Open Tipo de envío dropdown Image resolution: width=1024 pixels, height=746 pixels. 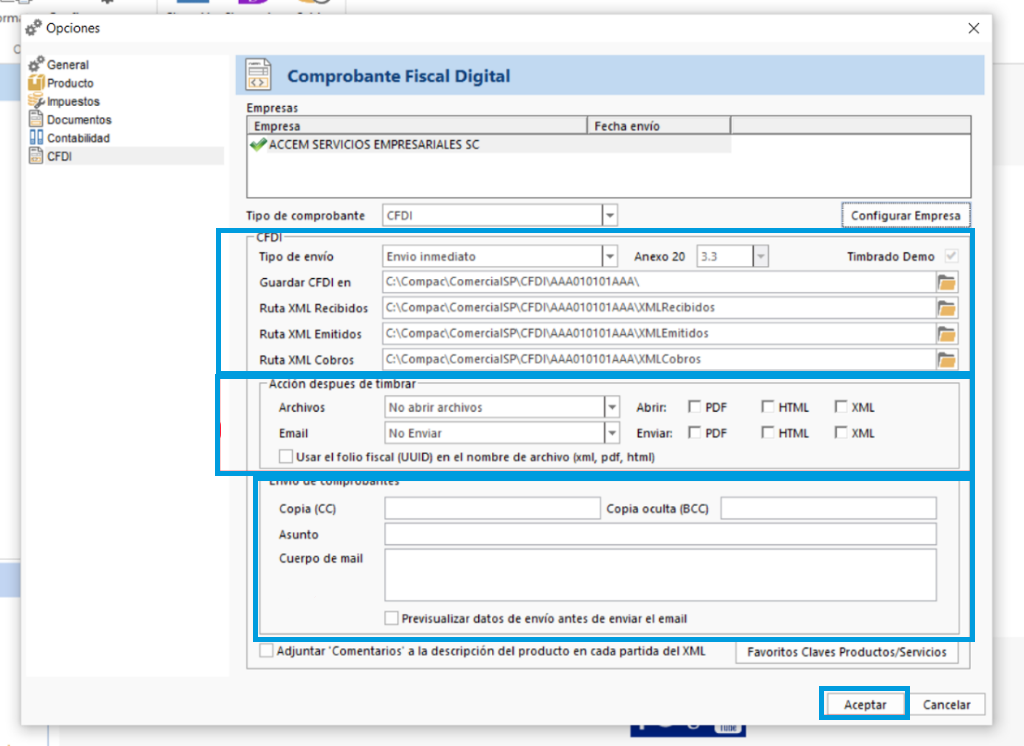(609, 257)
